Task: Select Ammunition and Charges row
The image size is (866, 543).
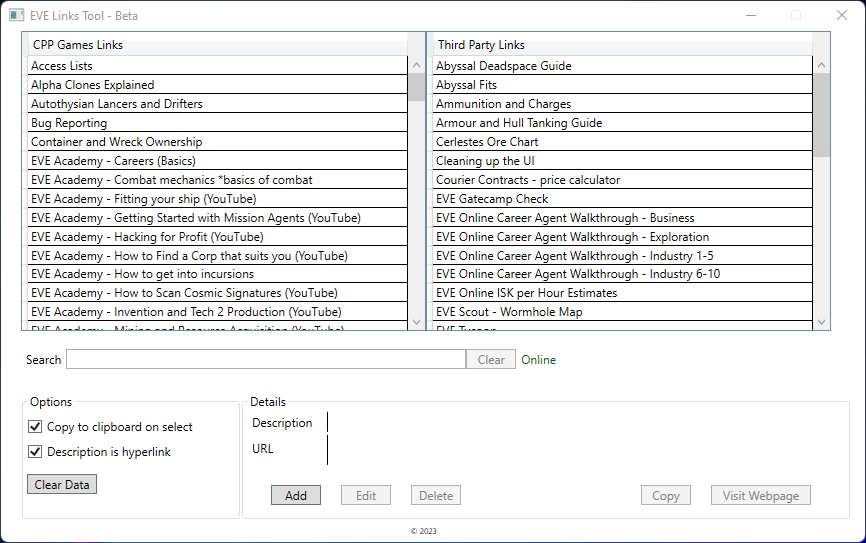Action: [x=622, y=104]
